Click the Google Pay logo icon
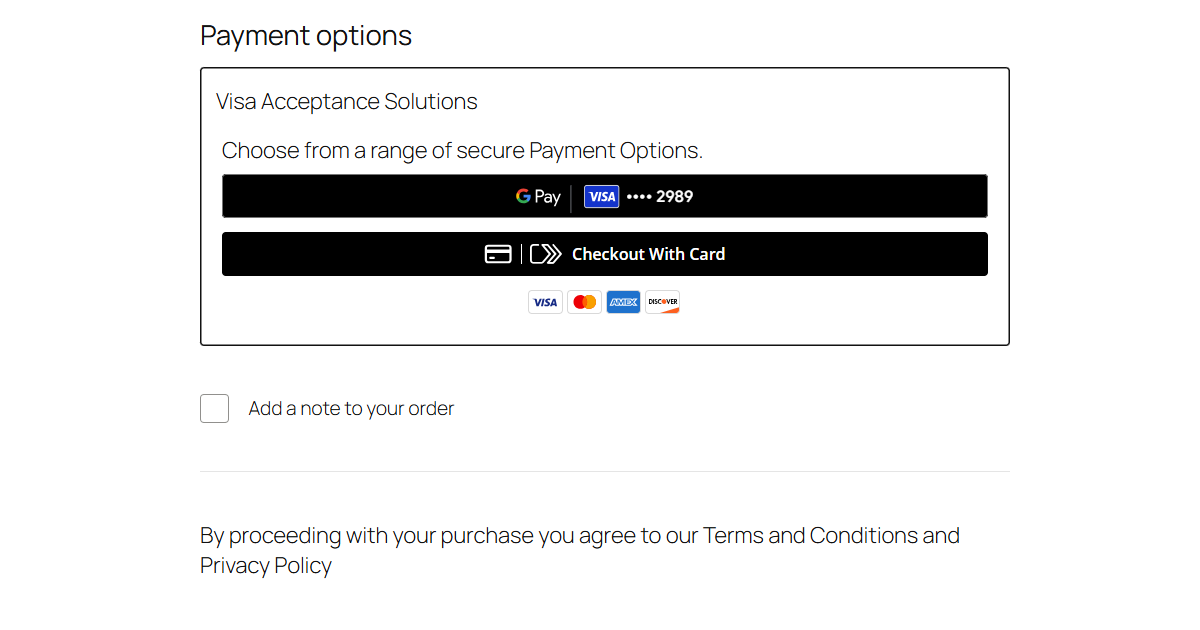The image size is (1200, 630). pyautogui.click(x=521, y=196)
